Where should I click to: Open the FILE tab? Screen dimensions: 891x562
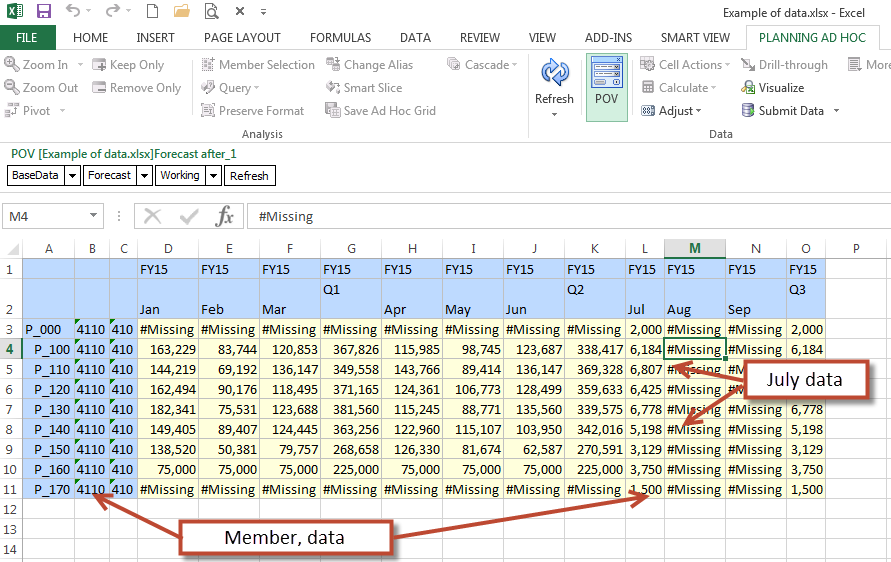27,38
